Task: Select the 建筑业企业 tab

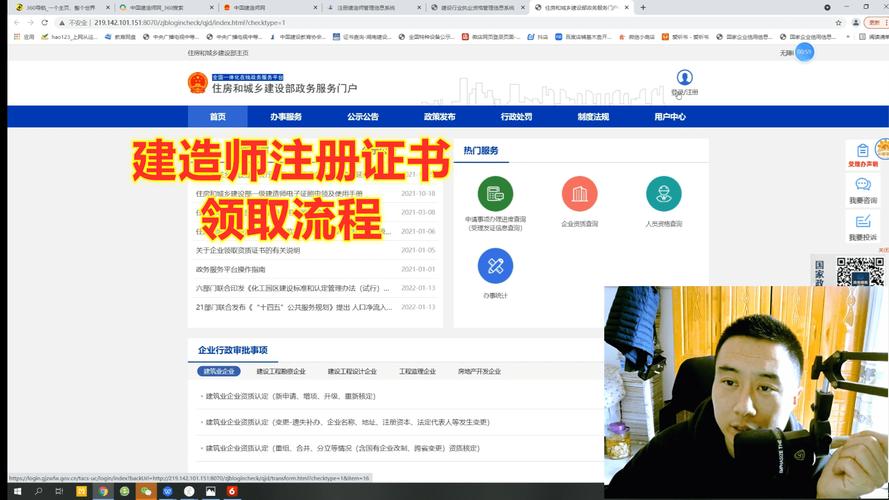Action: click(x=219, y=371)
